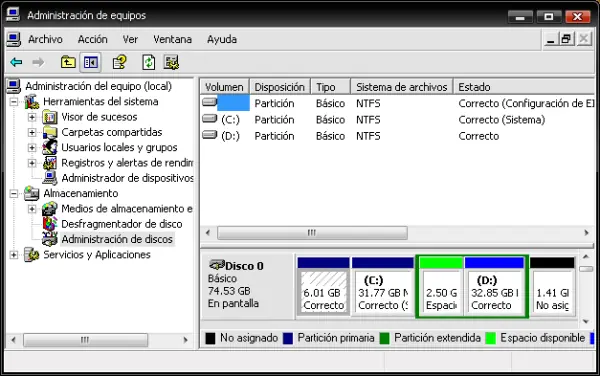Click the Usuarios locales y grupos icon
The height and width of the screenshot is (376, 600).
(50, 147)
